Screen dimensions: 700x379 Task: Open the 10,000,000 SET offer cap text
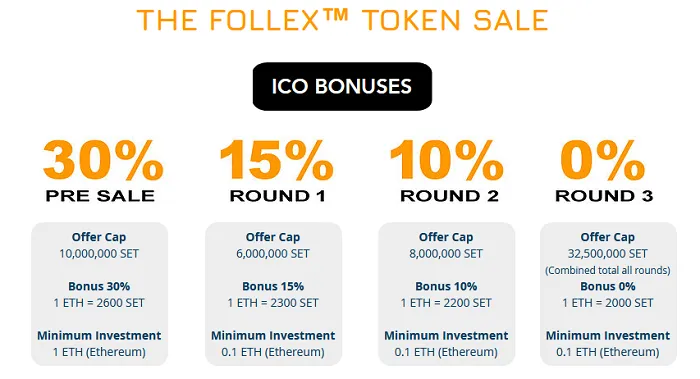[99, 254]
